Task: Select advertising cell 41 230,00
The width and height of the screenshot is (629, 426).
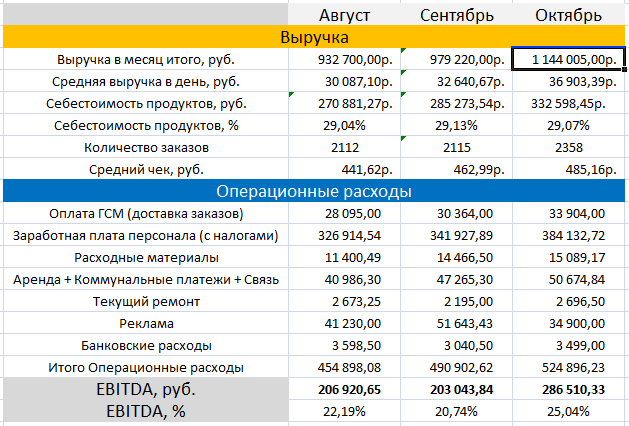Action: pyautogui.click(x=344, y=323)
